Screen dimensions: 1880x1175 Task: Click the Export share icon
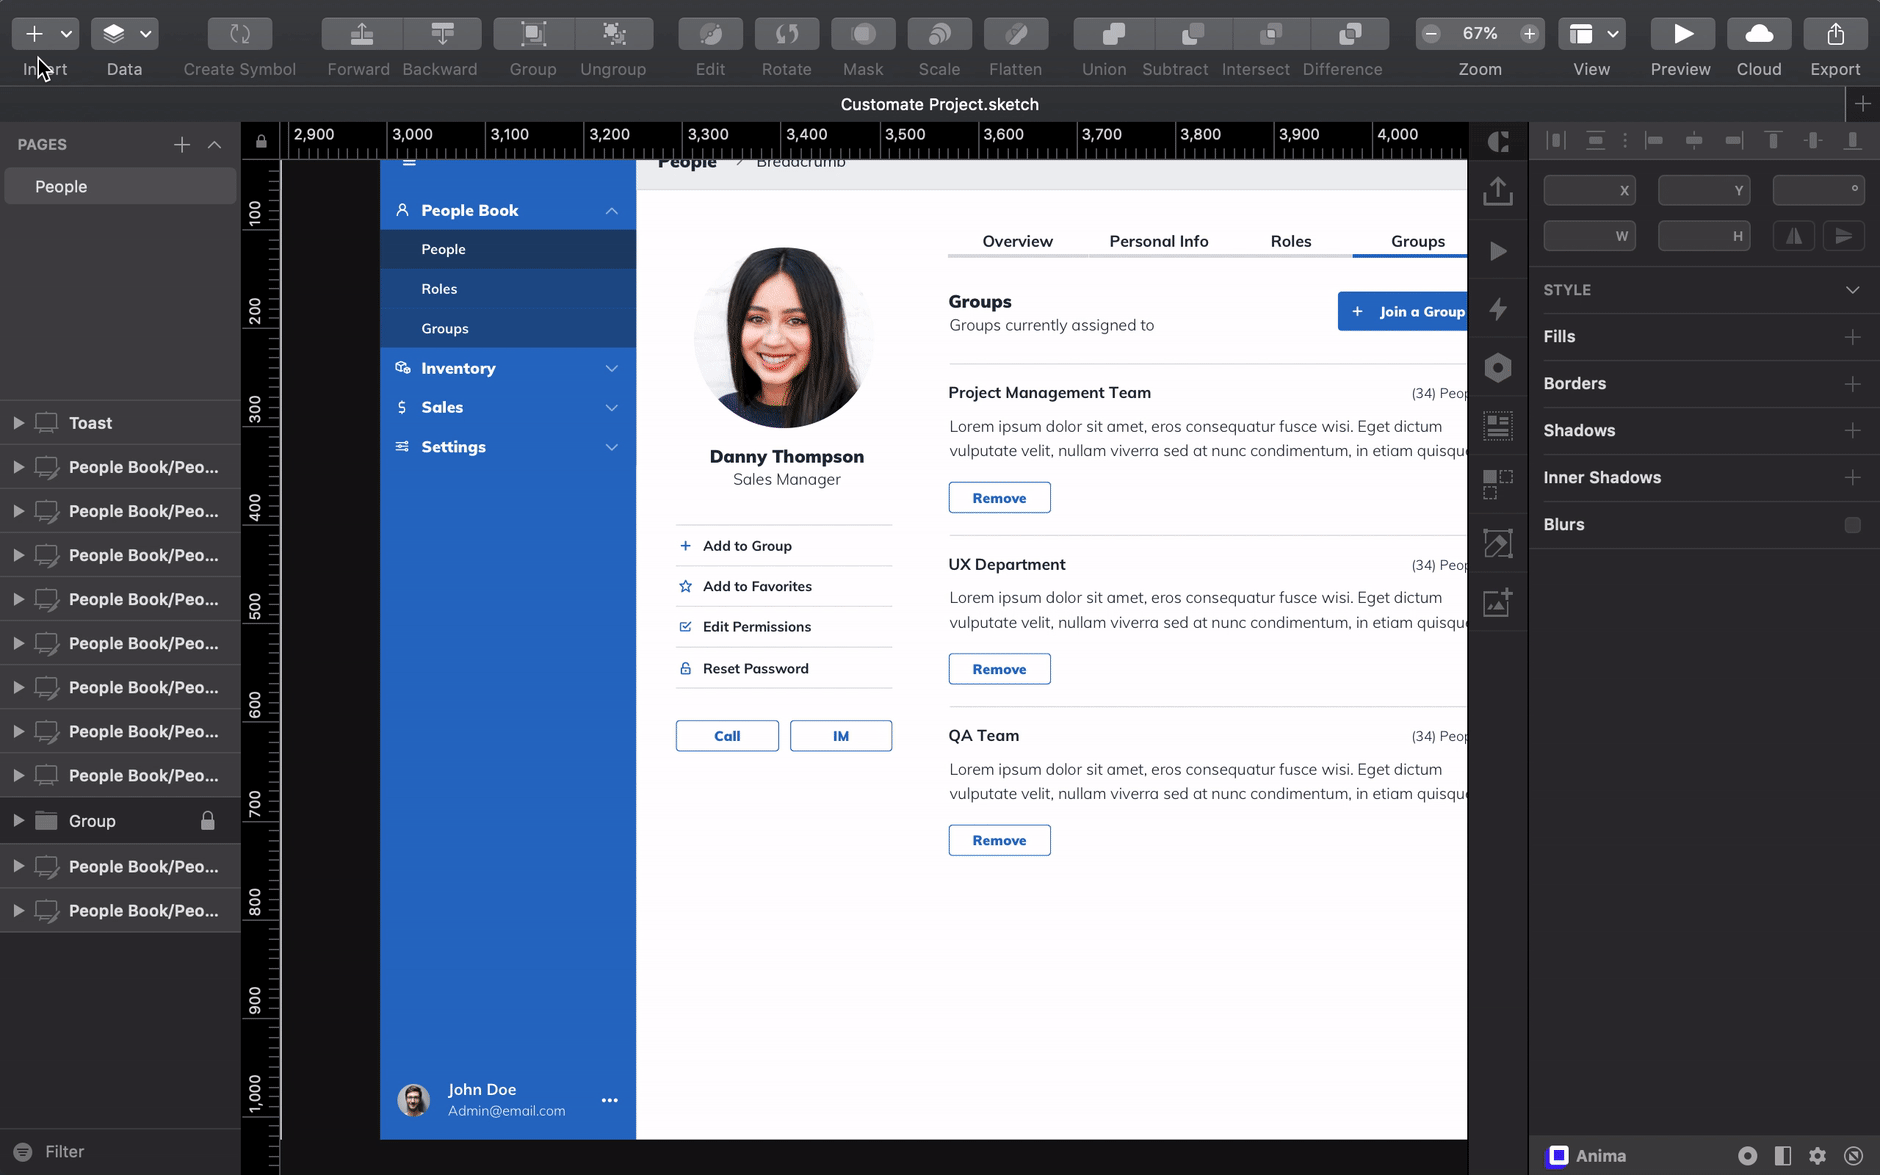tap(1835, 34)
